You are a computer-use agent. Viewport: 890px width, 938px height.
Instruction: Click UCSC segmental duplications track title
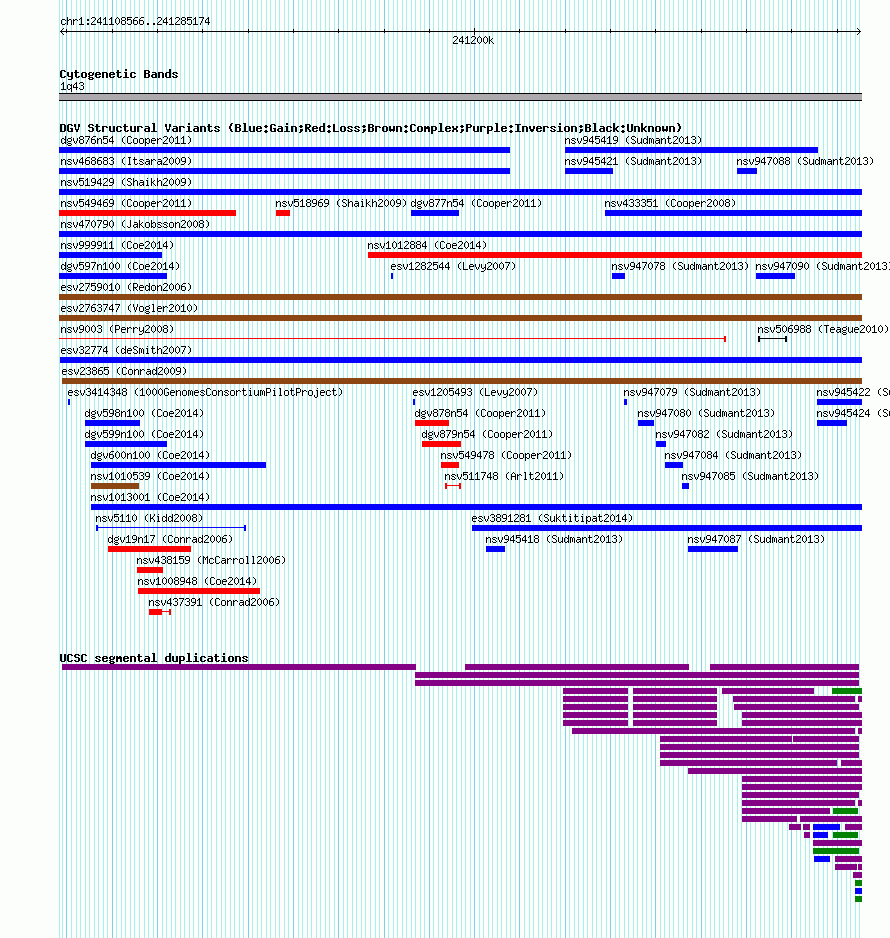(154, 657)
